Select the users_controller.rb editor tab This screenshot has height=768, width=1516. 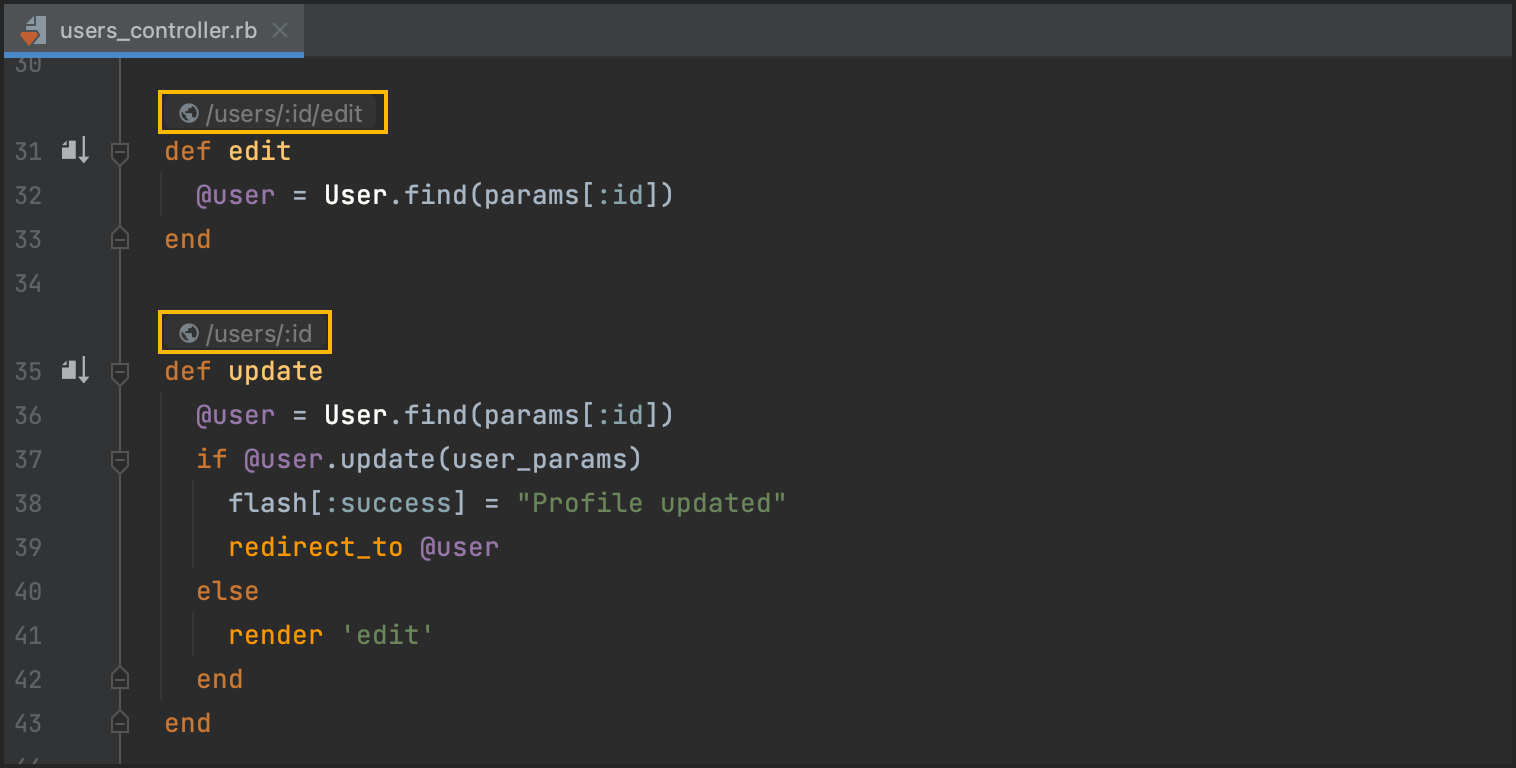click(x=157, y=30)
